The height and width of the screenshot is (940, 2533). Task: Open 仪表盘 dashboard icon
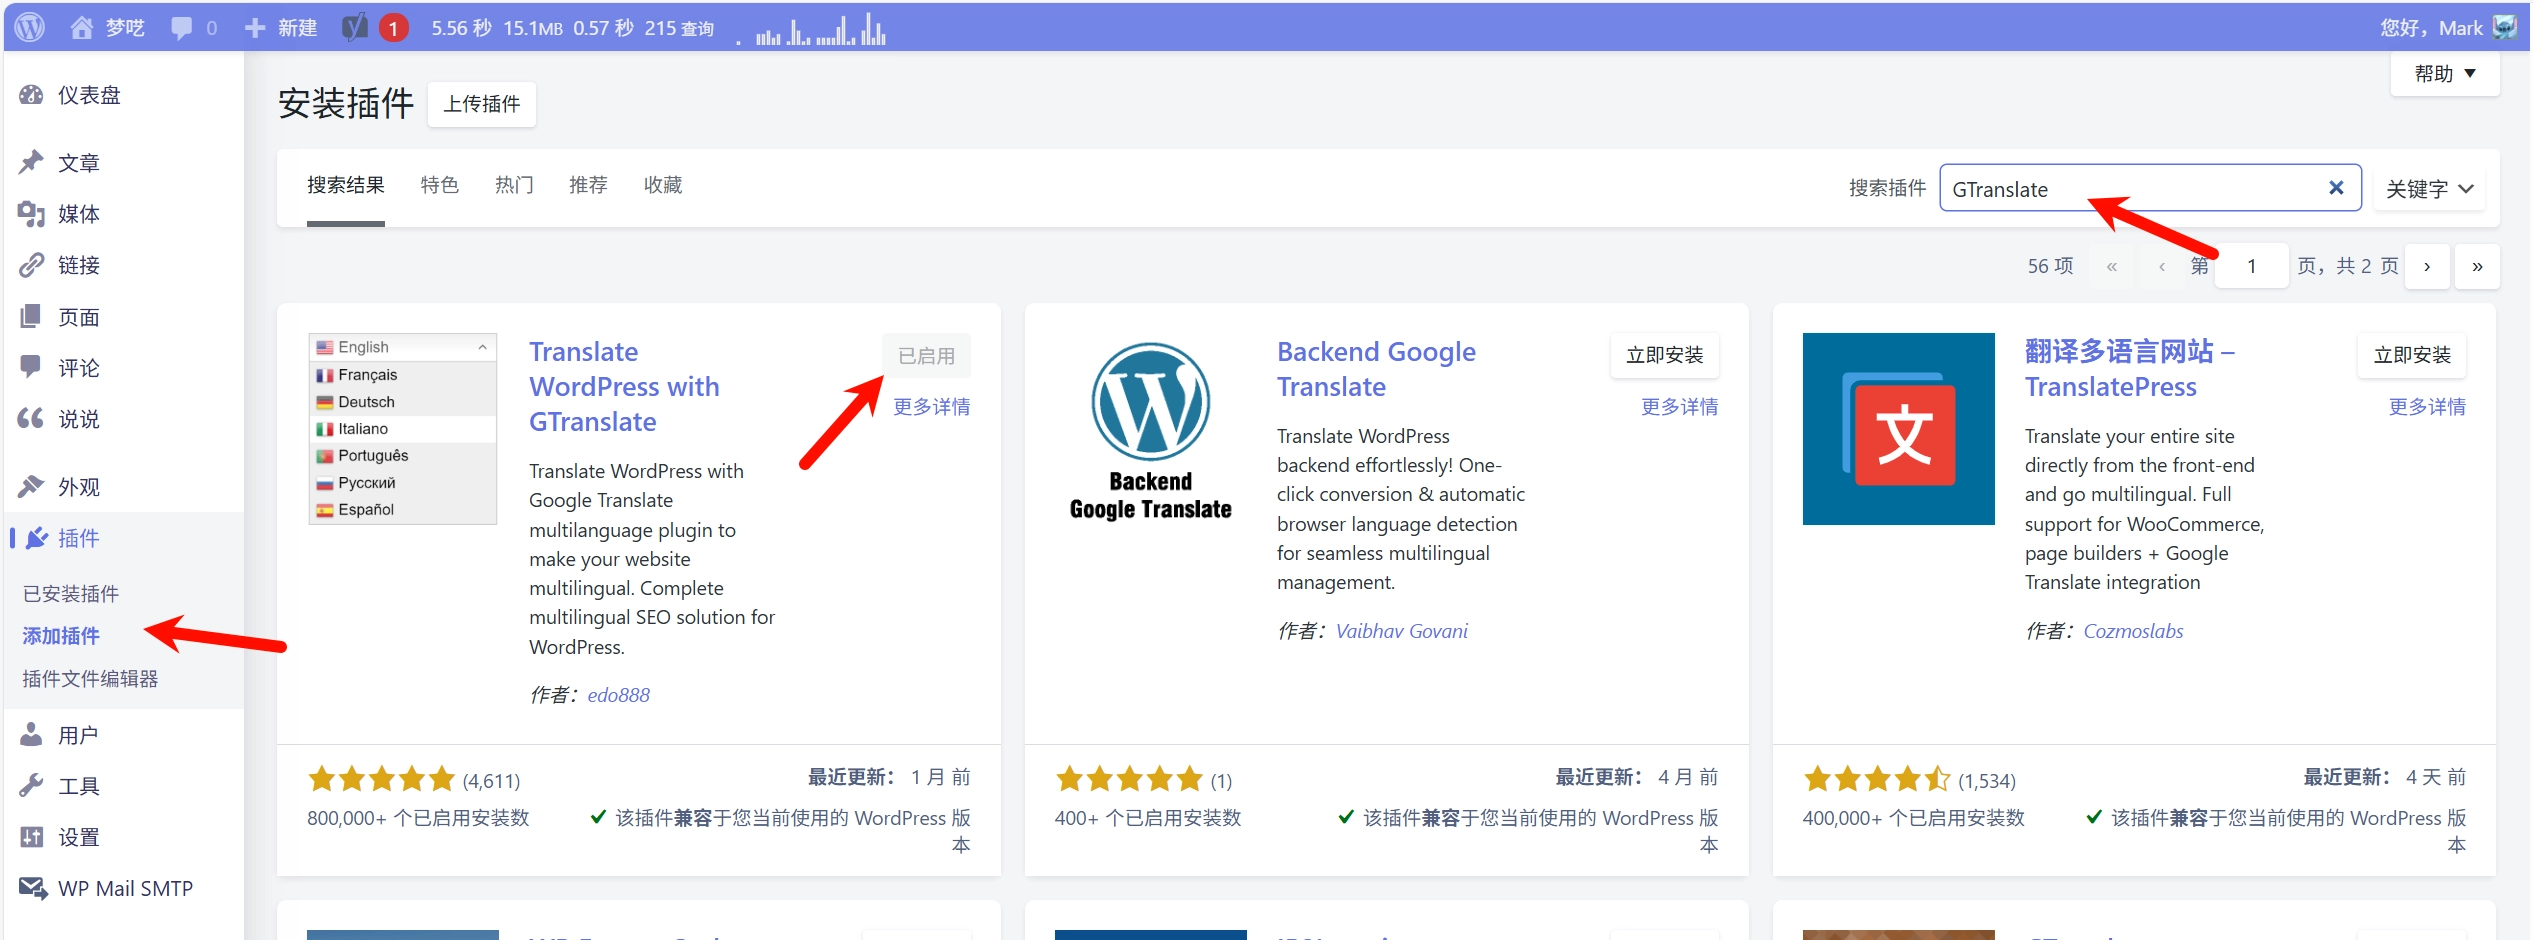click(x=31, y=95)
